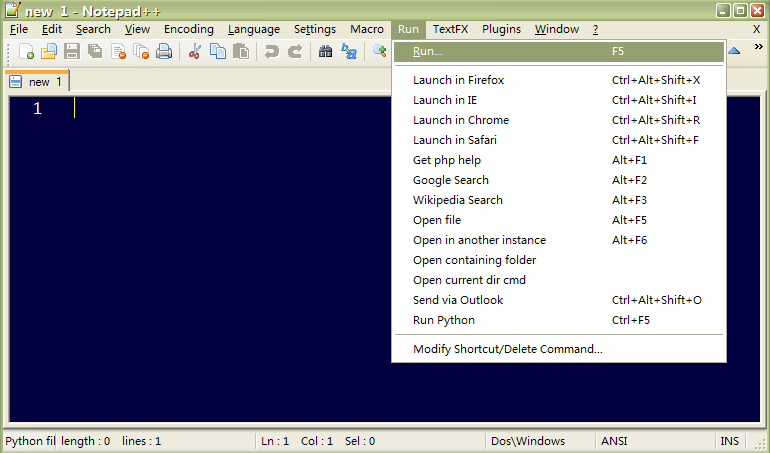Choose Run... from the Run menu
Viewport: 770px width, 453px height.
(x=559, y=52)
